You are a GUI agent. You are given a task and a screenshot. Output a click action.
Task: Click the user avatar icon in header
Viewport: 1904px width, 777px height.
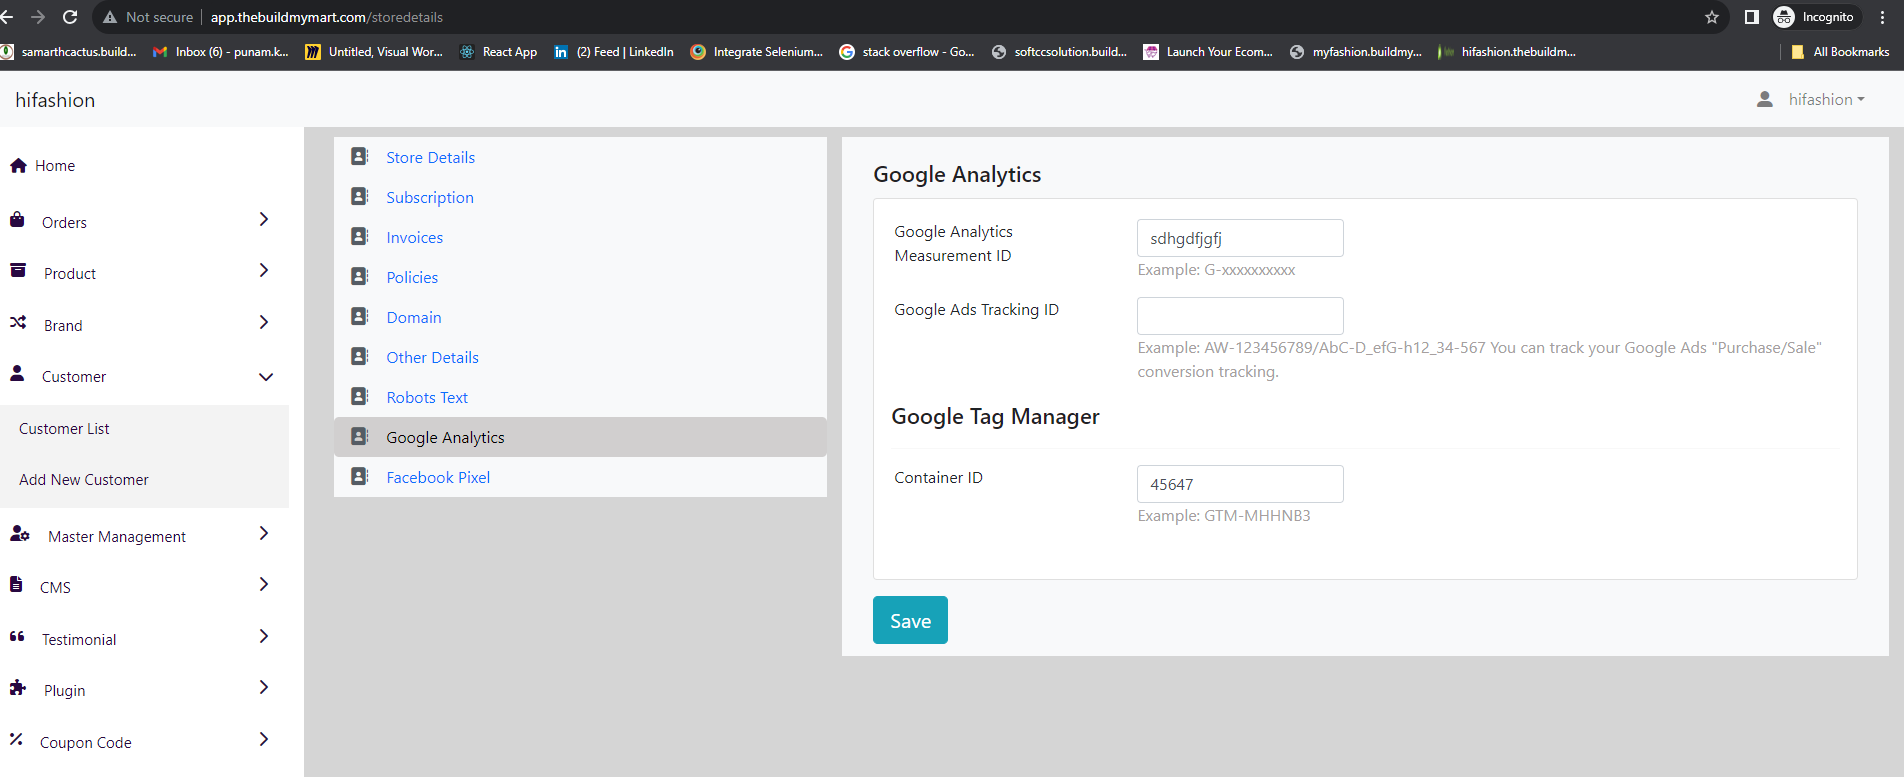tap(1765, 99)
